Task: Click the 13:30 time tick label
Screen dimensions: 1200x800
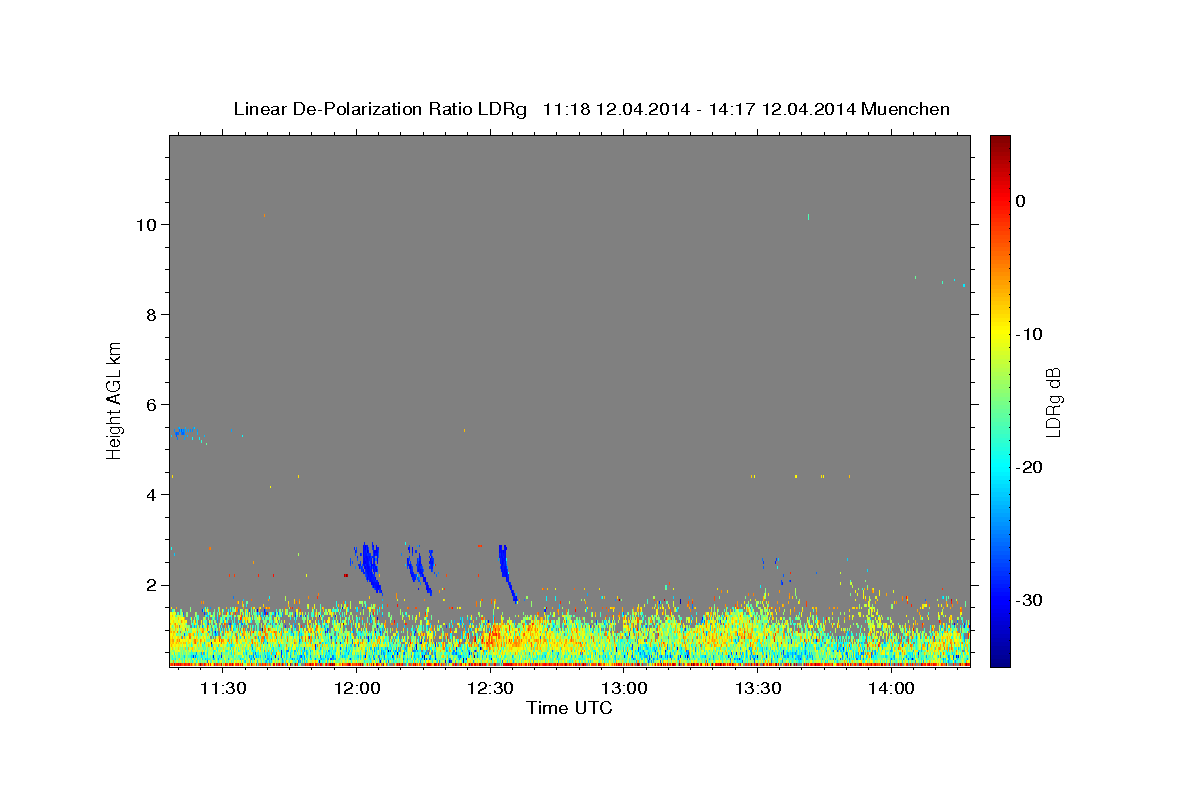Action: pos(757,688)
